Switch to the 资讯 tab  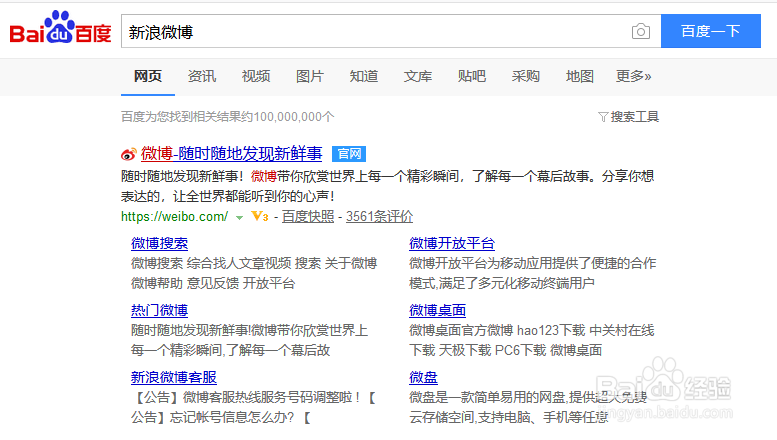(x=202, y=76)
